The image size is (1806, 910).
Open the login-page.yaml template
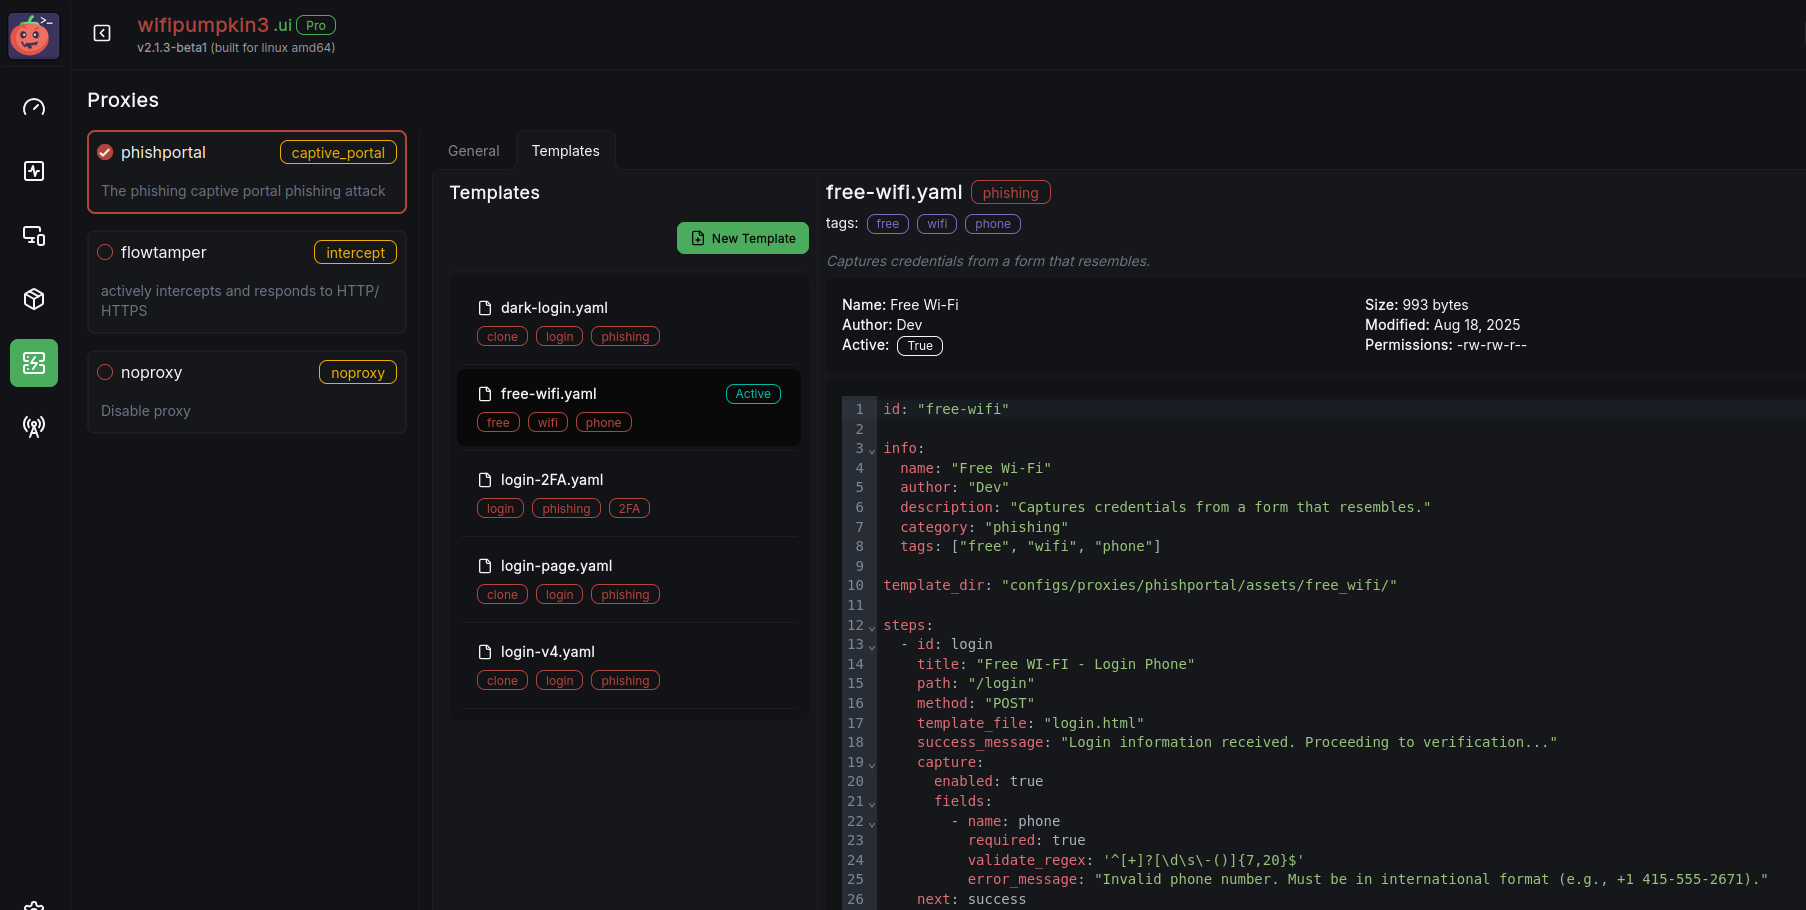tap(629, 579)
